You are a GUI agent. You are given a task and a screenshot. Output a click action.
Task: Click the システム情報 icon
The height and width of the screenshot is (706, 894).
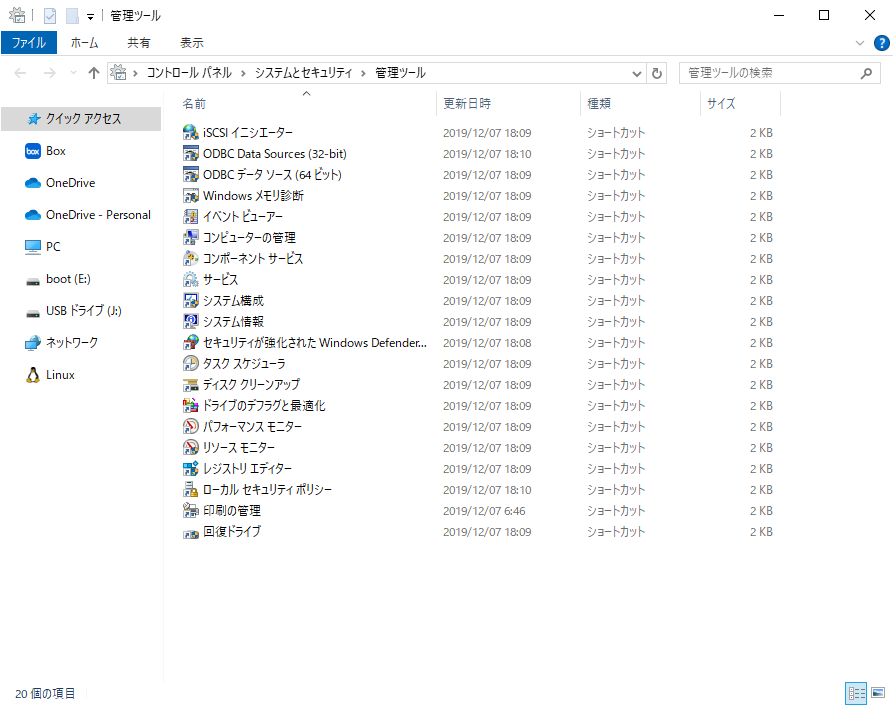(190, 322)
